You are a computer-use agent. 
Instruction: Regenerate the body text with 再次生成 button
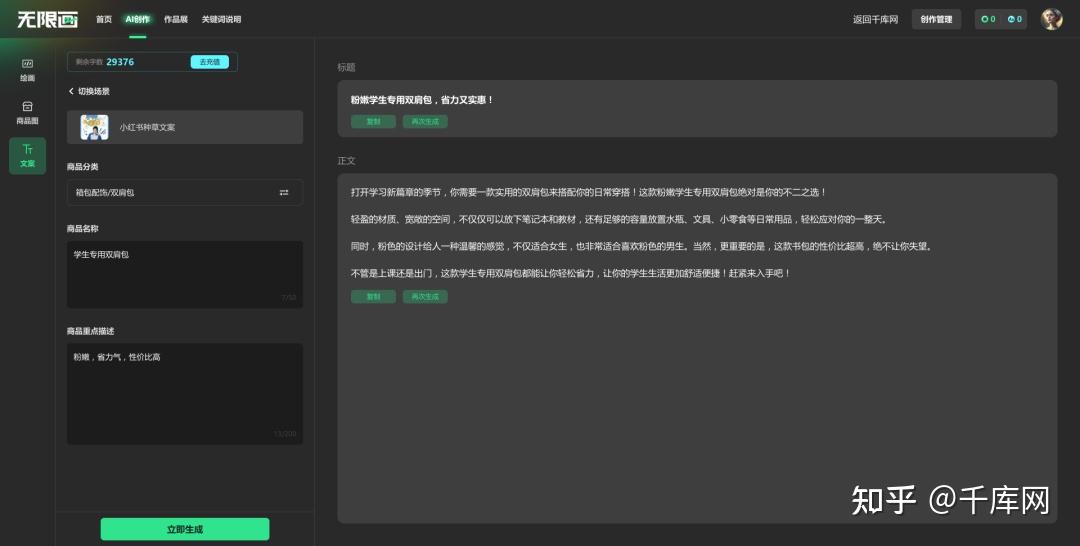tap(425, 297)
